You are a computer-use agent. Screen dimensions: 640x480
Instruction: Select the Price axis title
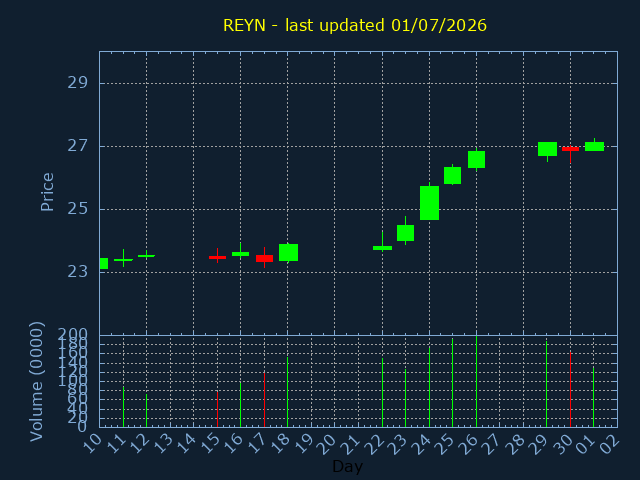(47, 192)
